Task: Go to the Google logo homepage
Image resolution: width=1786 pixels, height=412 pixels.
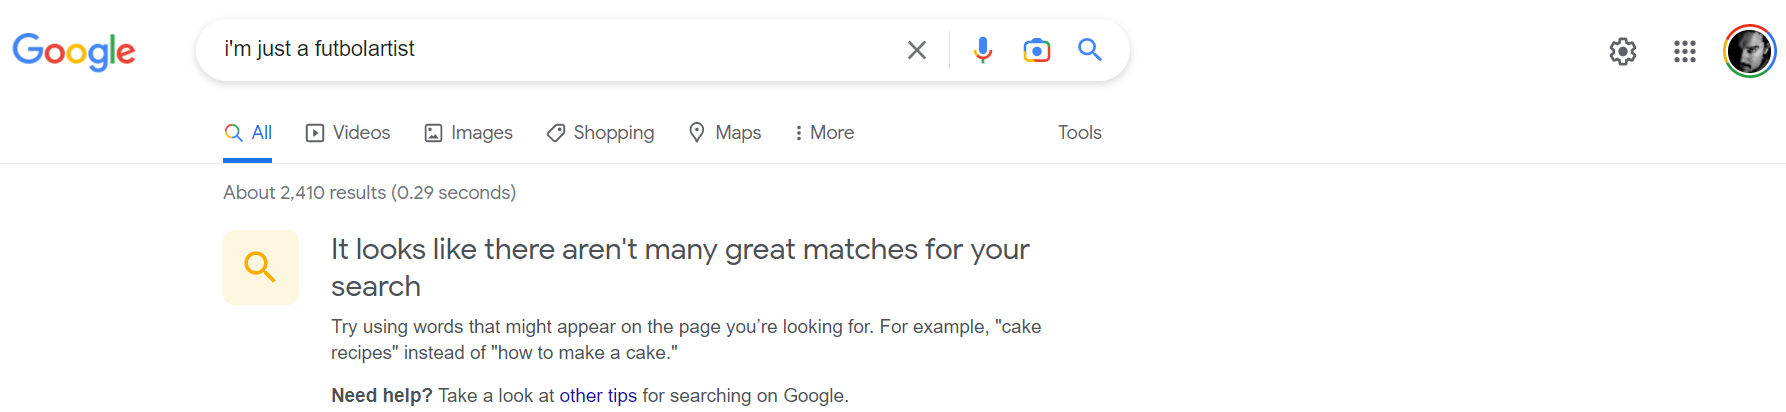Action: point(74,51)
